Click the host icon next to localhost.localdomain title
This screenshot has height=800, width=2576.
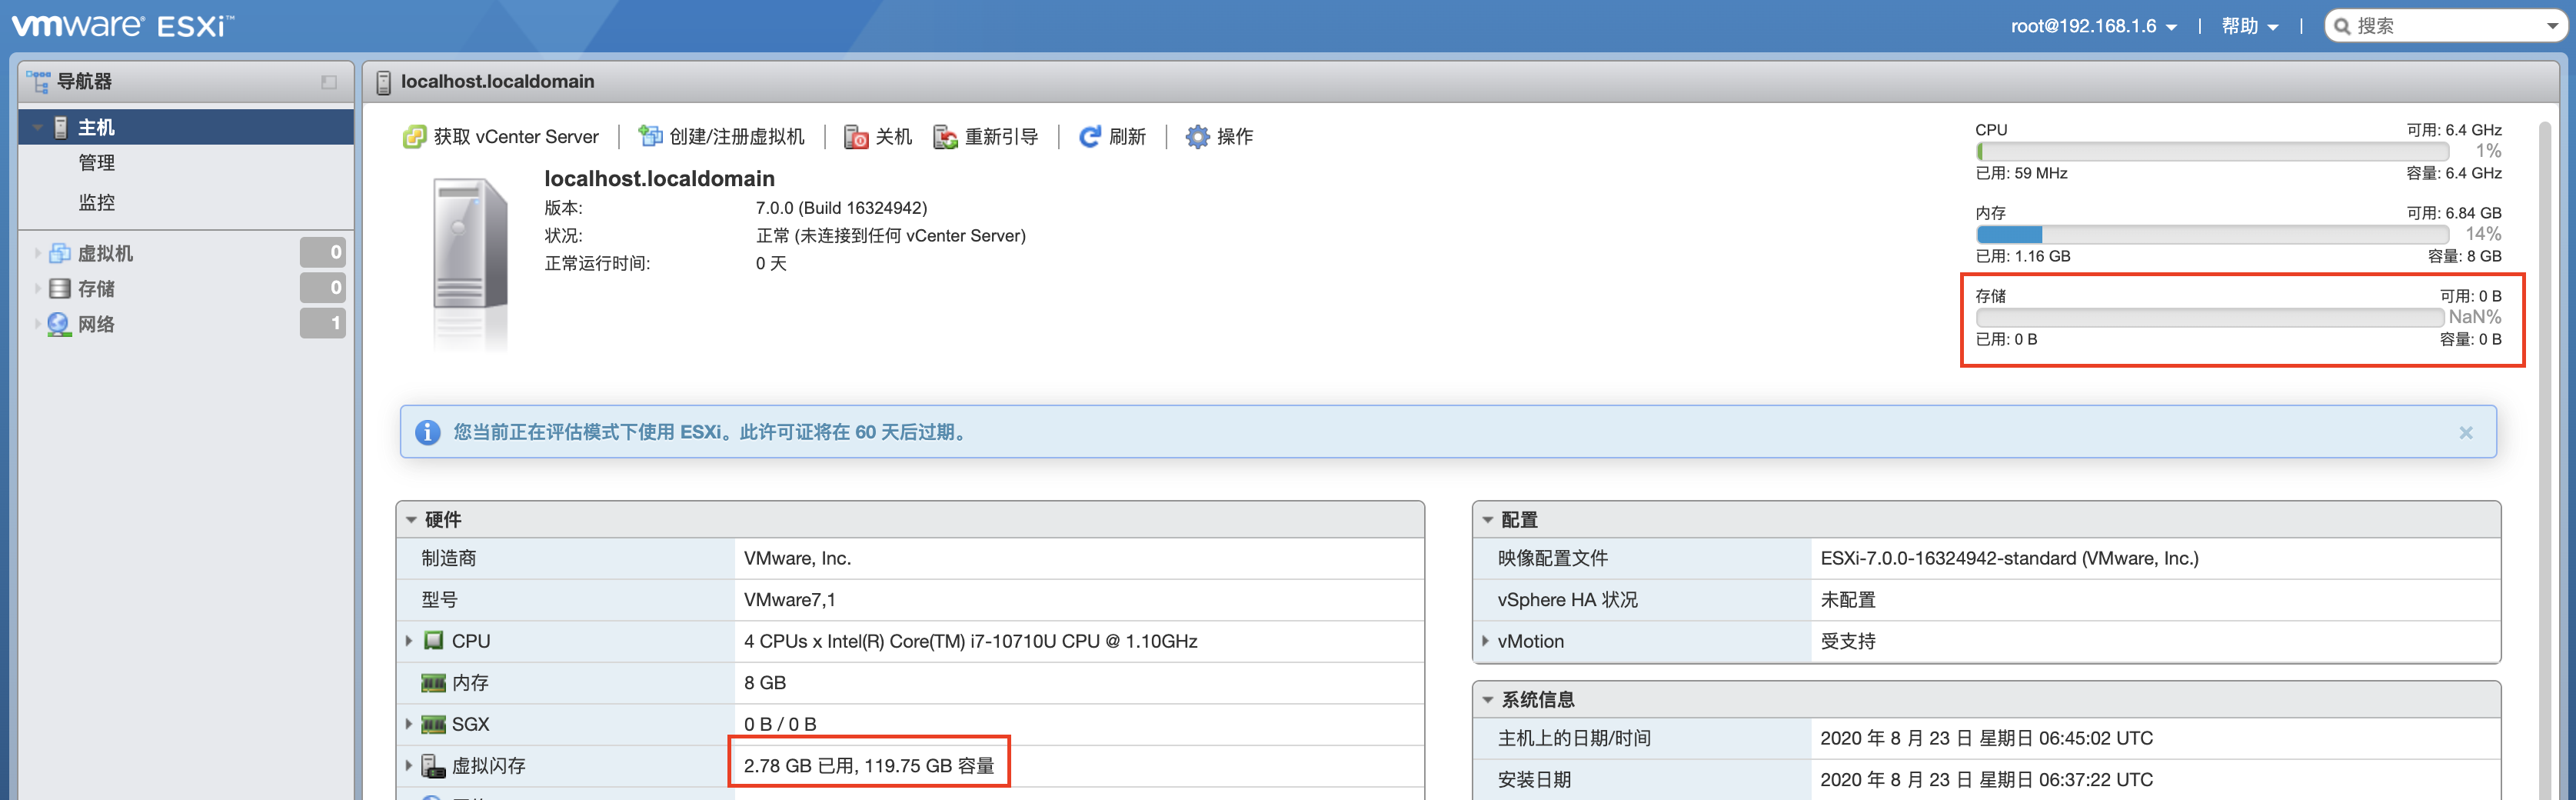click(x=383, y=82)
